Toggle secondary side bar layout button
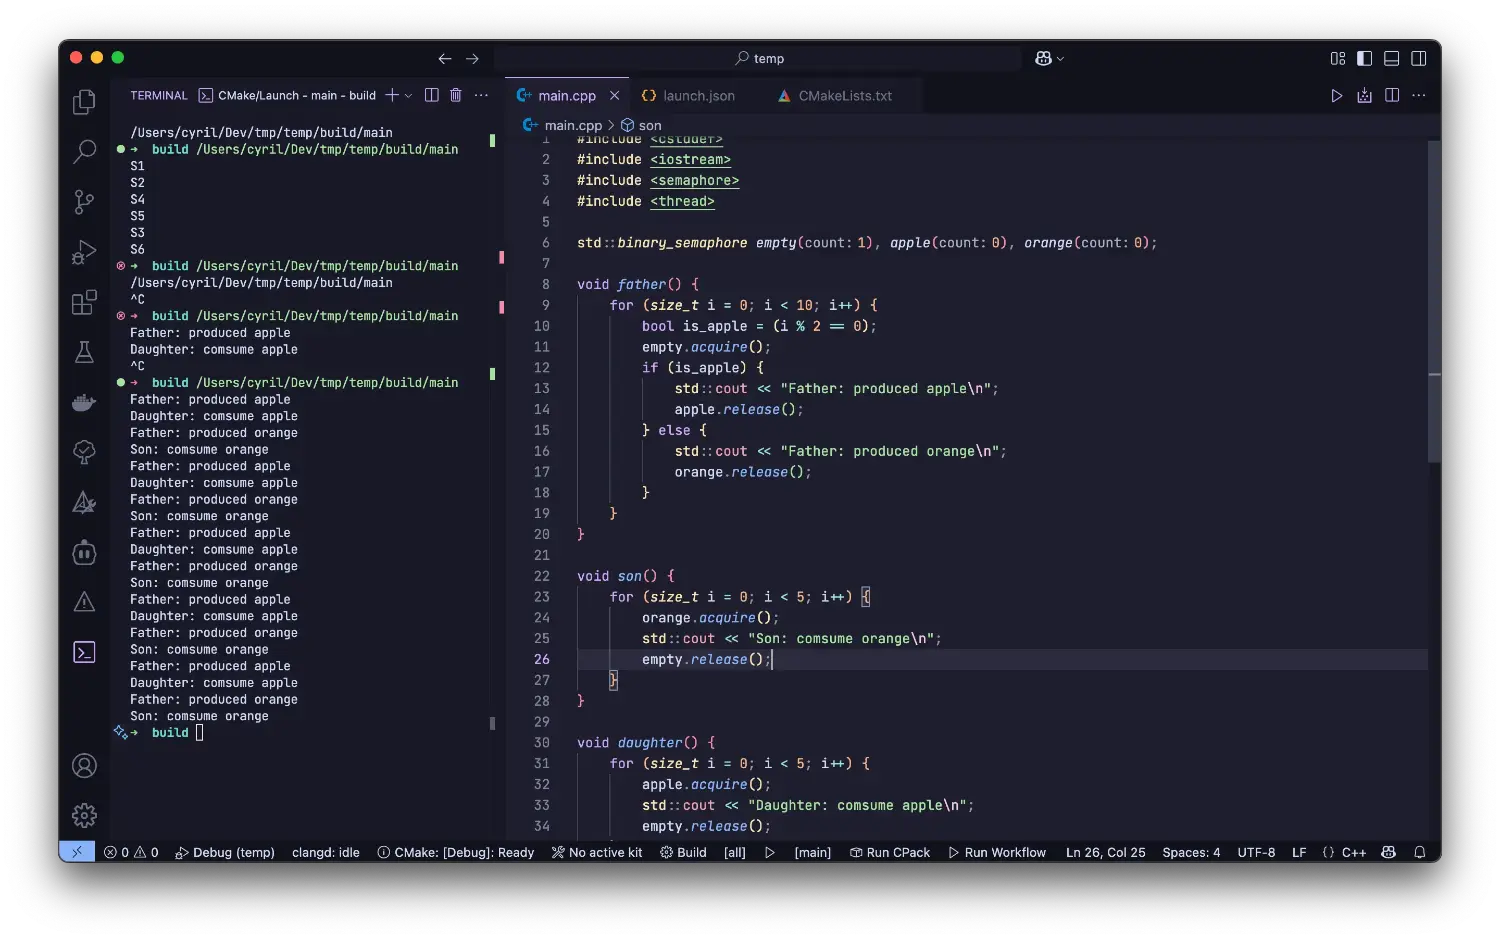 coord(1418,59)
